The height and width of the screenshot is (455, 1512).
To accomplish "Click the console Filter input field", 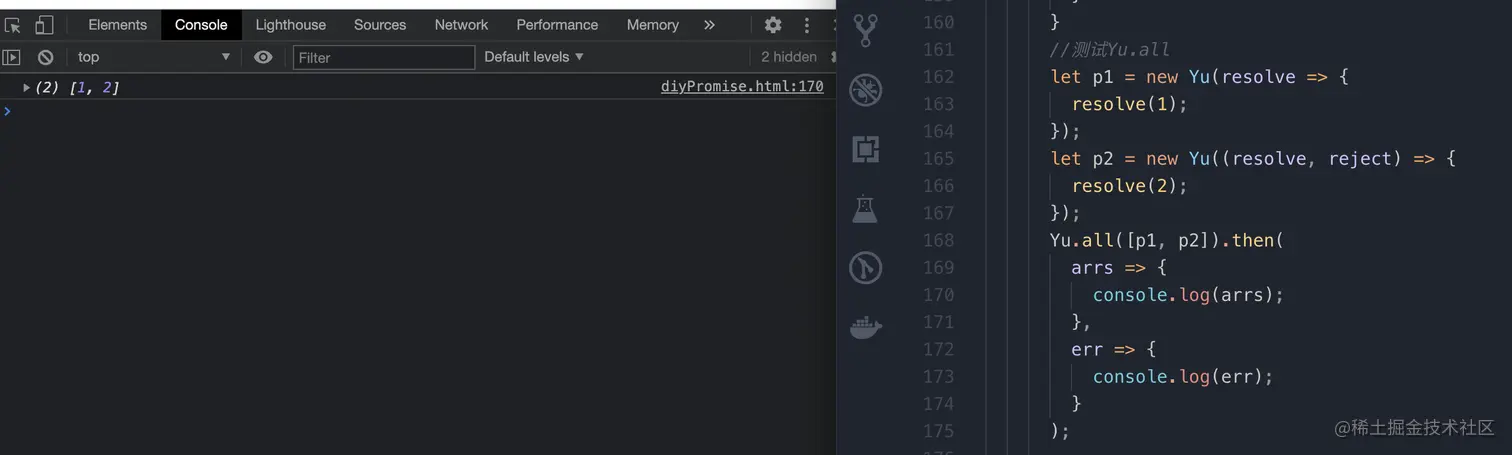I will pos(384,57).
